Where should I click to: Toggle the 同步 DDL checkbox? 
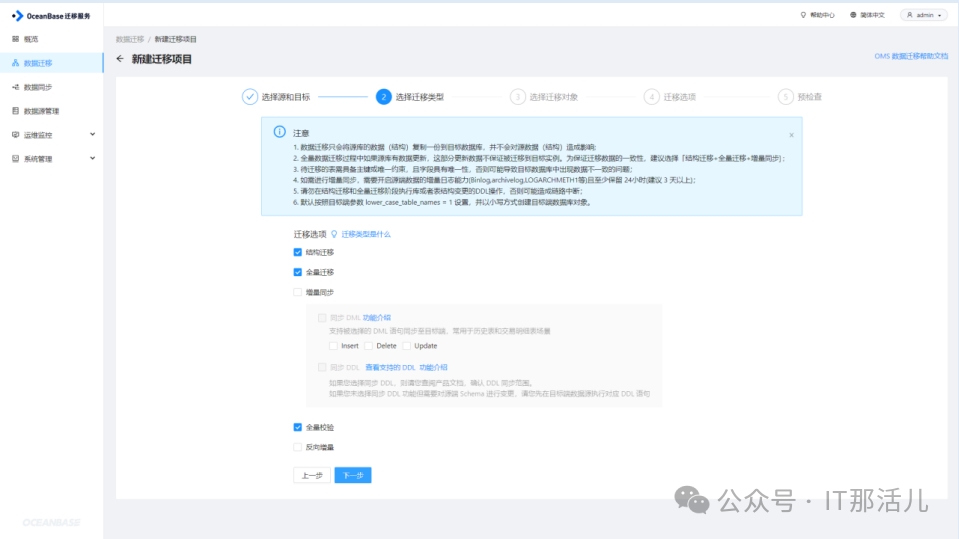322,367
